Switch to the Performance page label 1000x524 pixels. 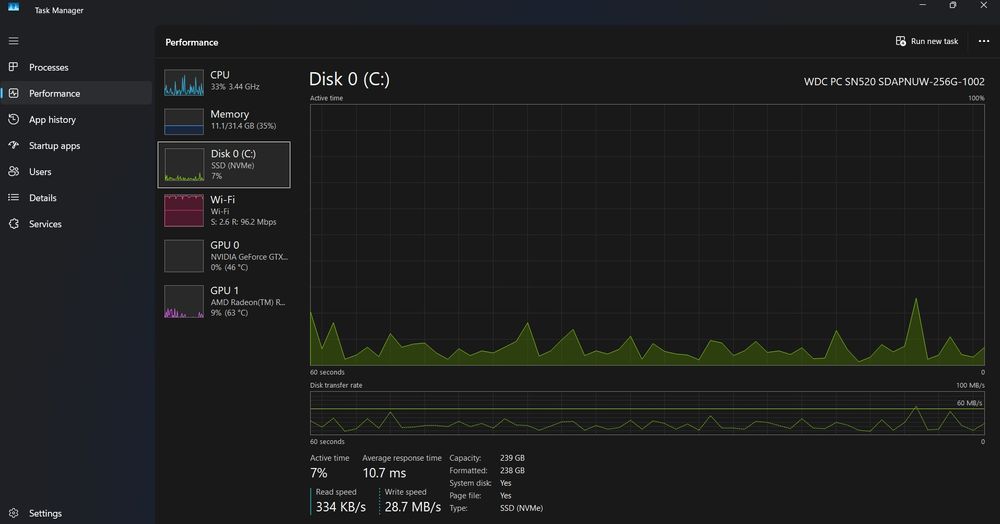54,93
